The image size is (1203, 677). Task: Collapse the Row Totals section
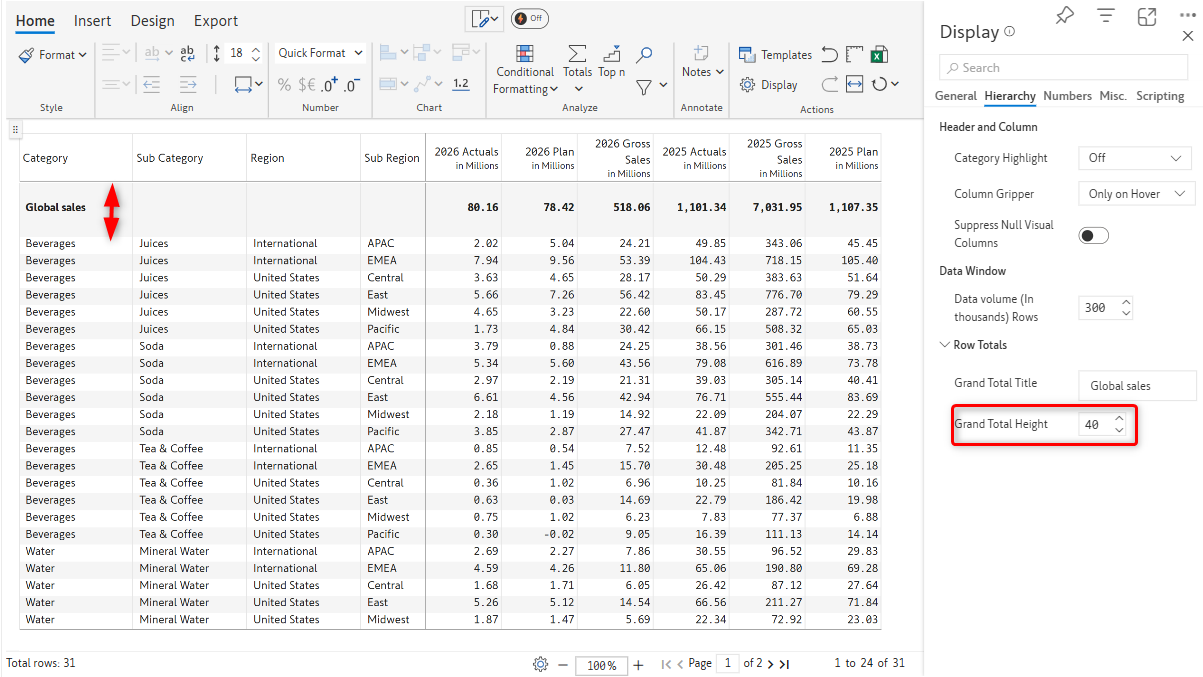[x=945, y=345]
